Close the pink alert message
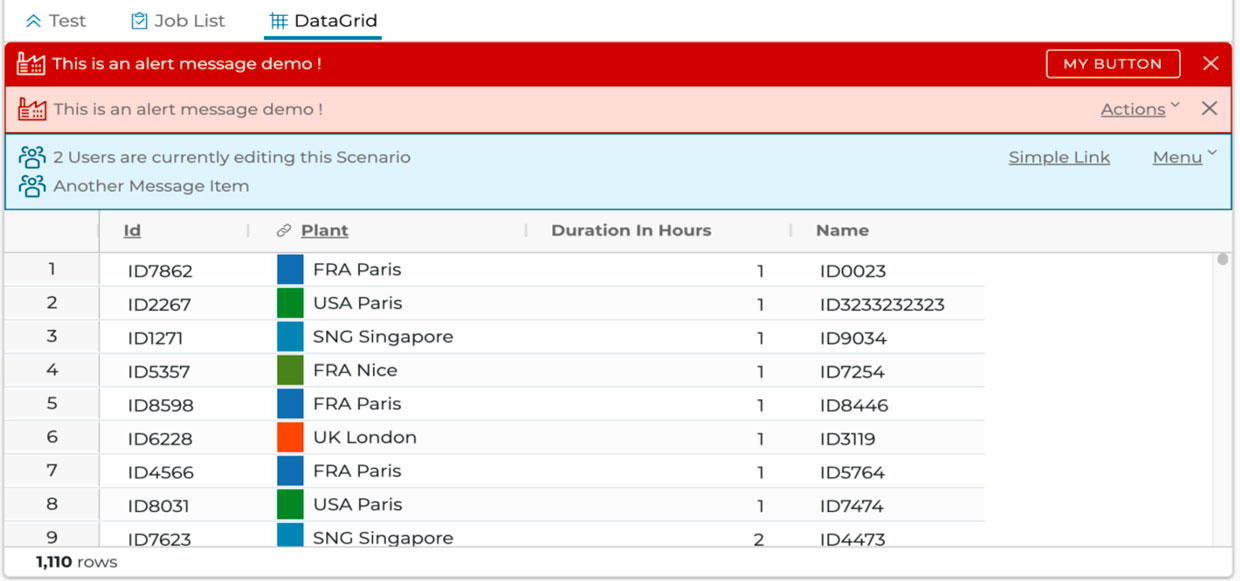 pyautogui.click(x=1209, y=108)
